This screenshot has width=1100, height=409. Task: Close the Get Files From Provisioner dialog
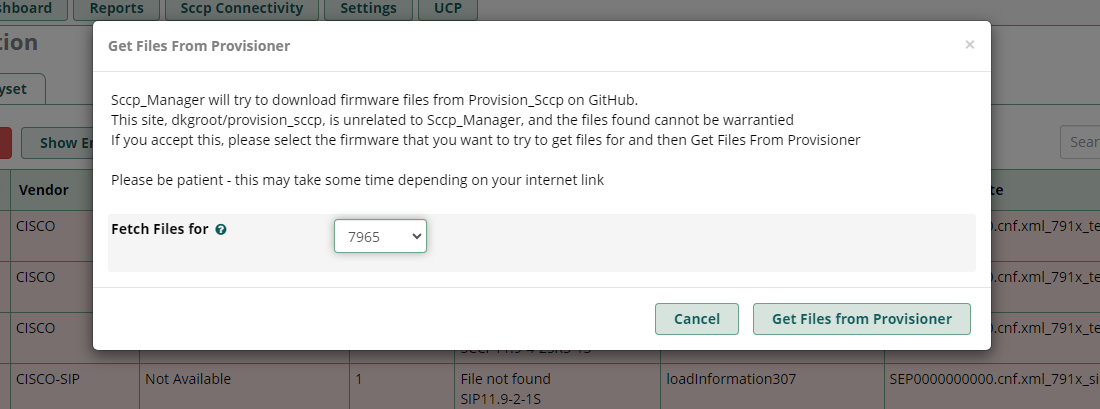point(970,45)
